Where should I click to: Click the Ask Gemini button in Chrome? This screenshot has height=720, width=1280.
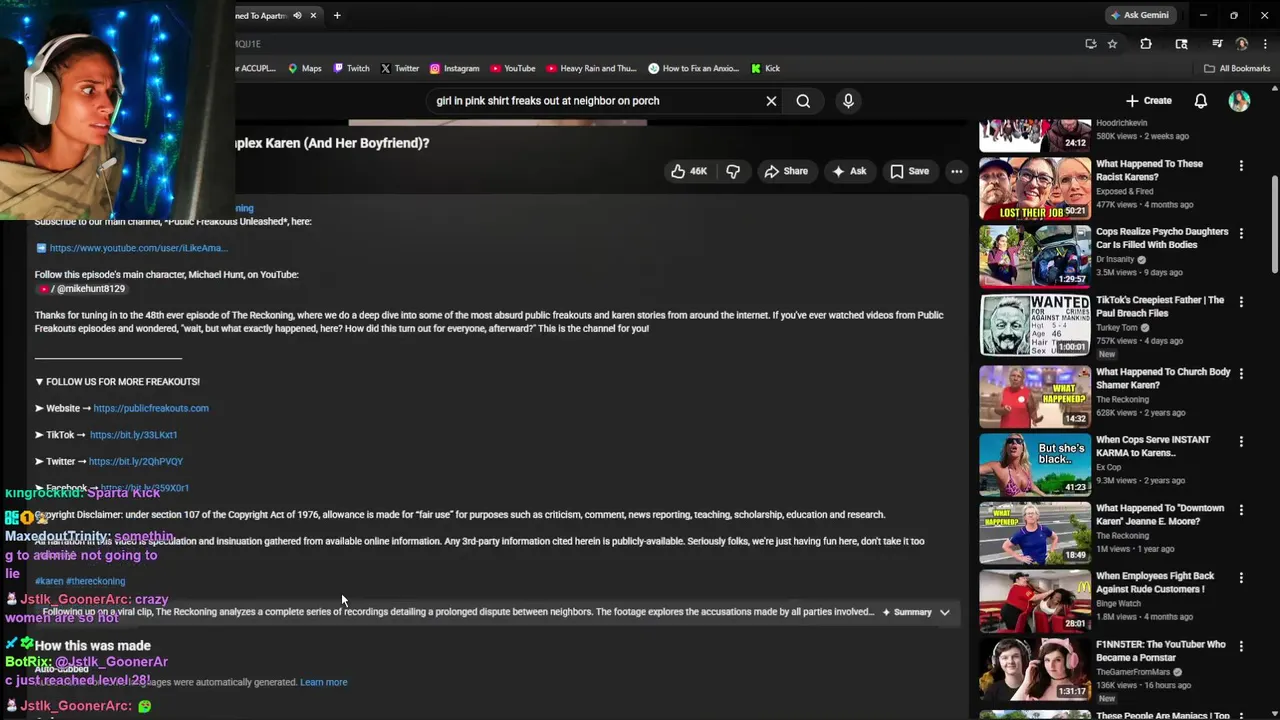(1139, 15)
